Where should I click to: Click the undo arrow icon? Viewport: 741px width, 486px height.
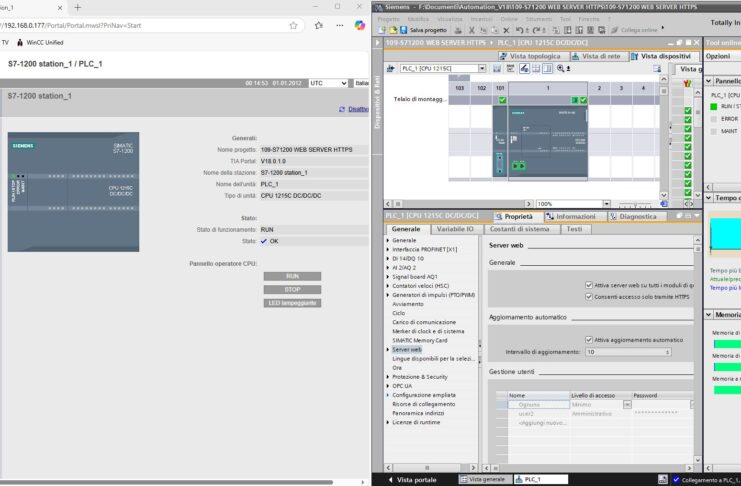pos(519,30)
